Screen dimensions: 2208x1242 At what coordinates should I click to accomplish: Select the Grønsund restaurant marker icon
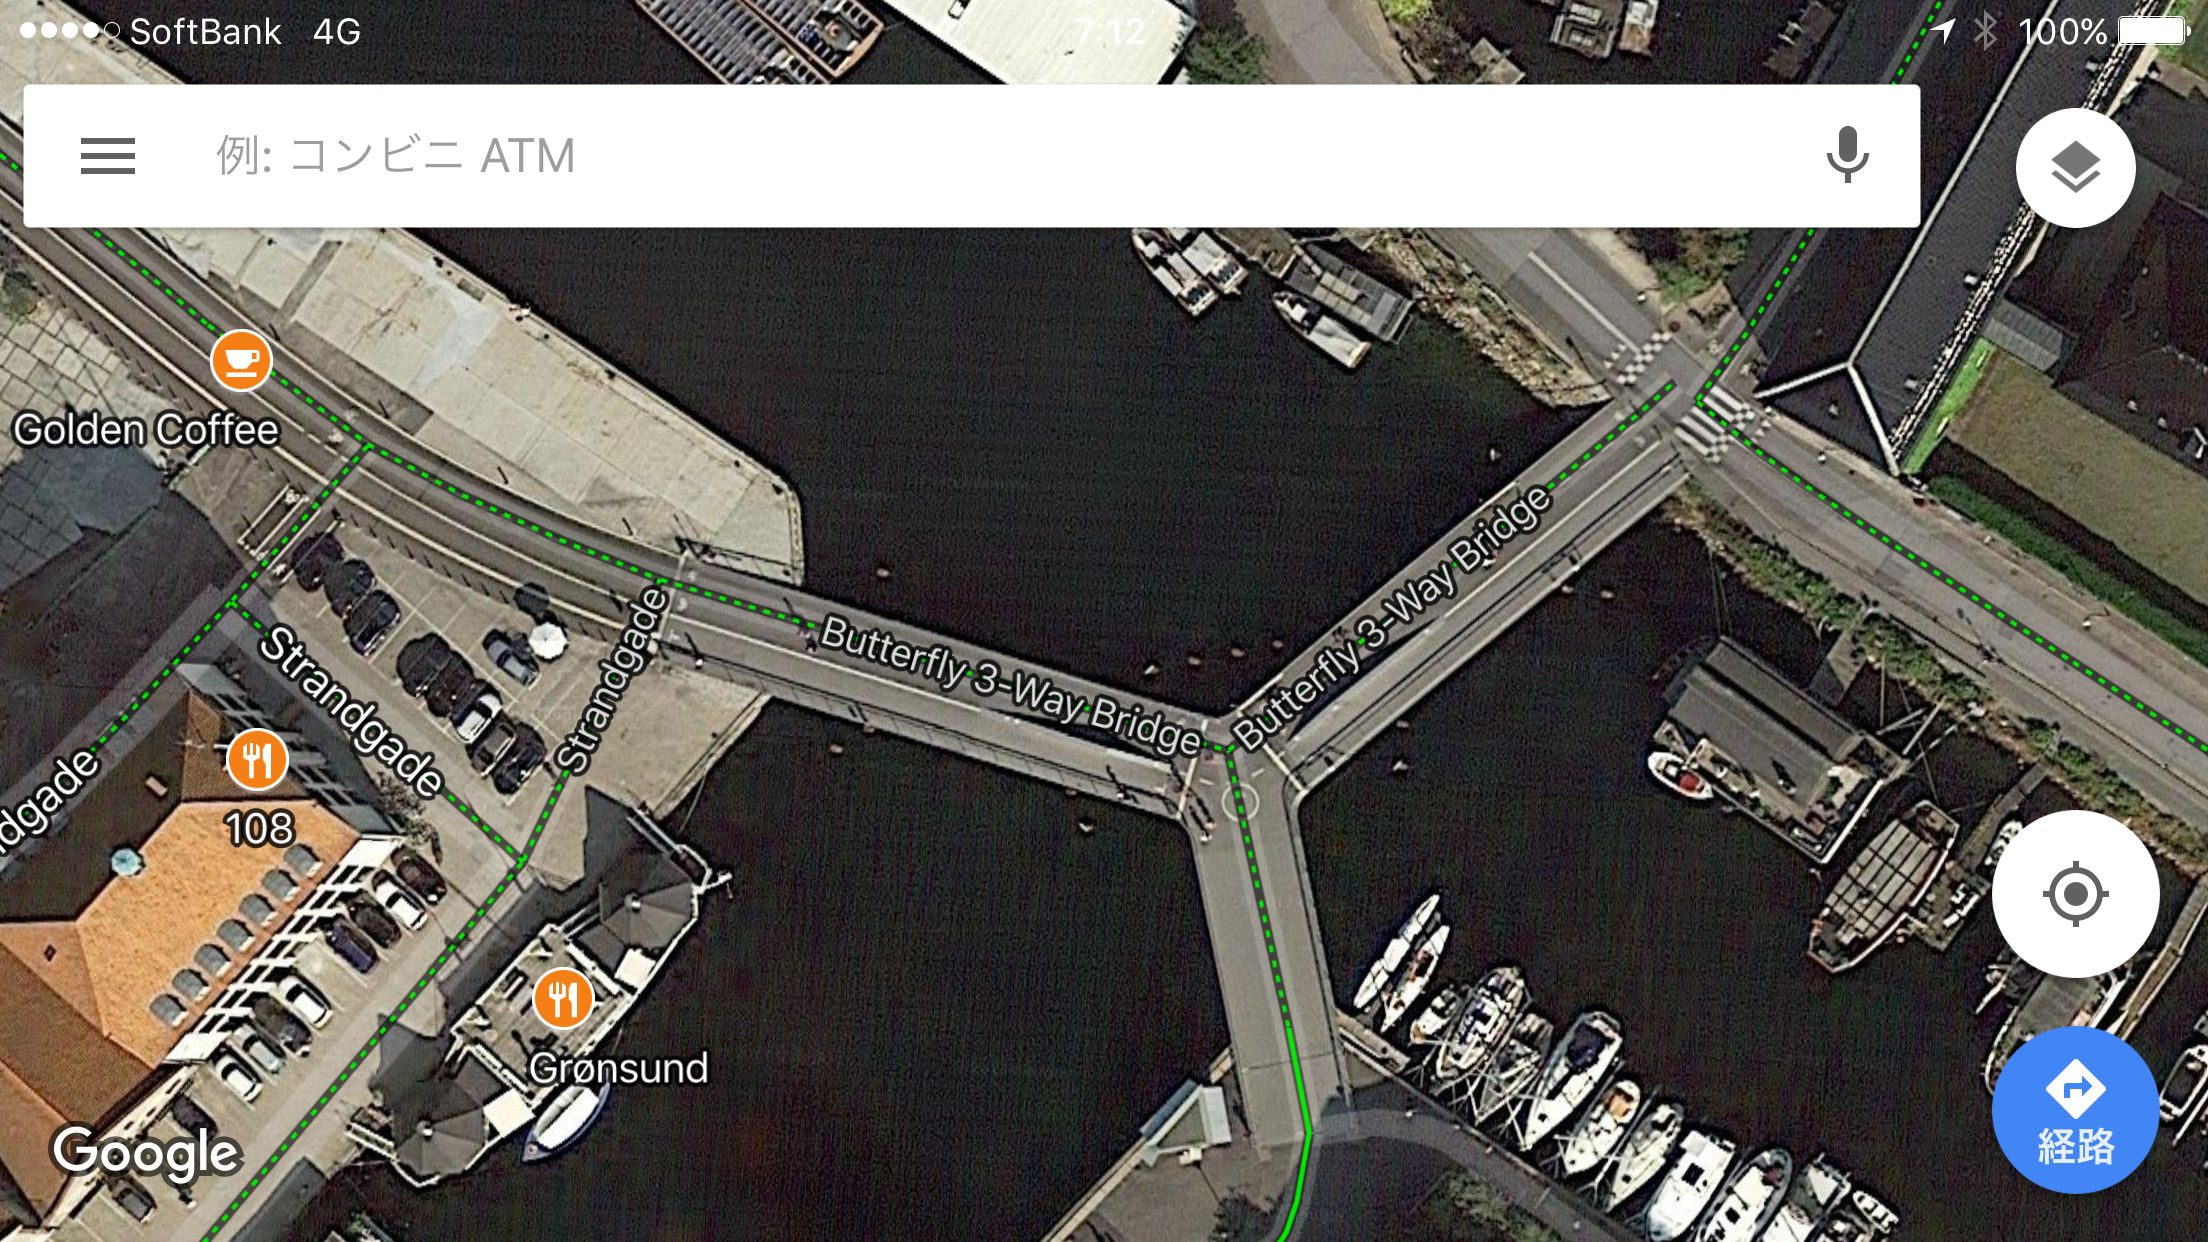(x=563, y=998)
